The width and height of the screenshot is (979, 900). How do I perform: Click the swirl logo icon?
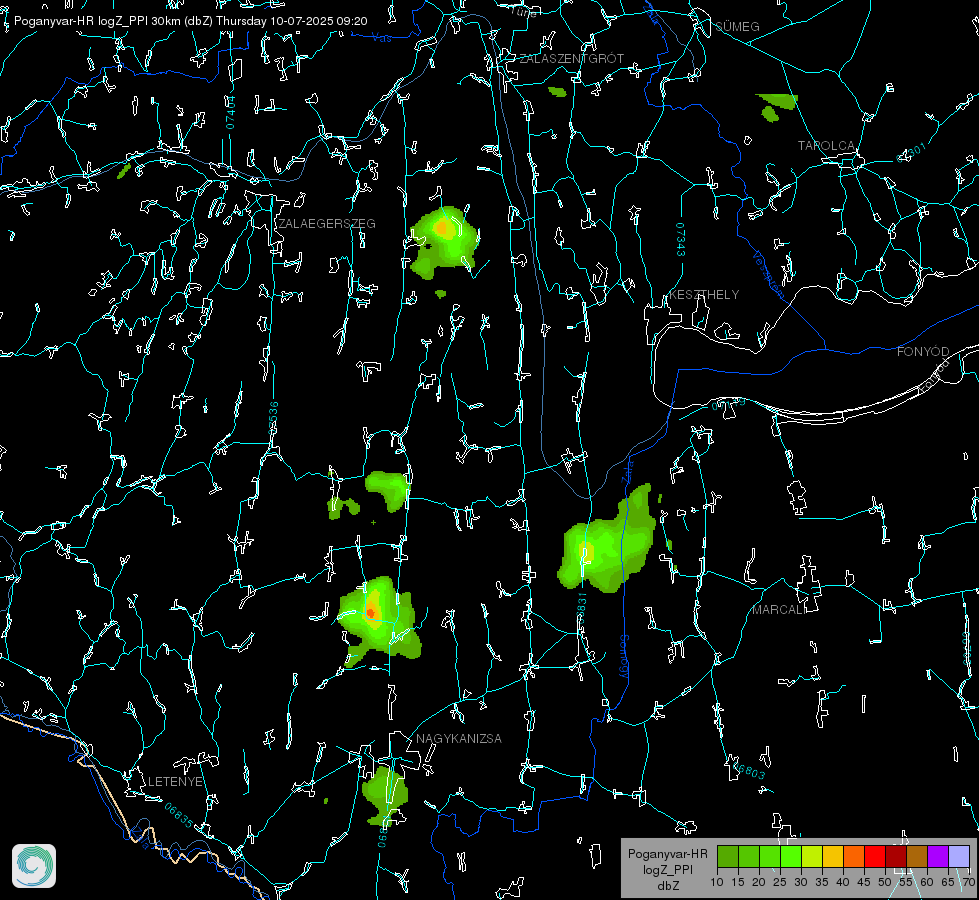[34, 866]
